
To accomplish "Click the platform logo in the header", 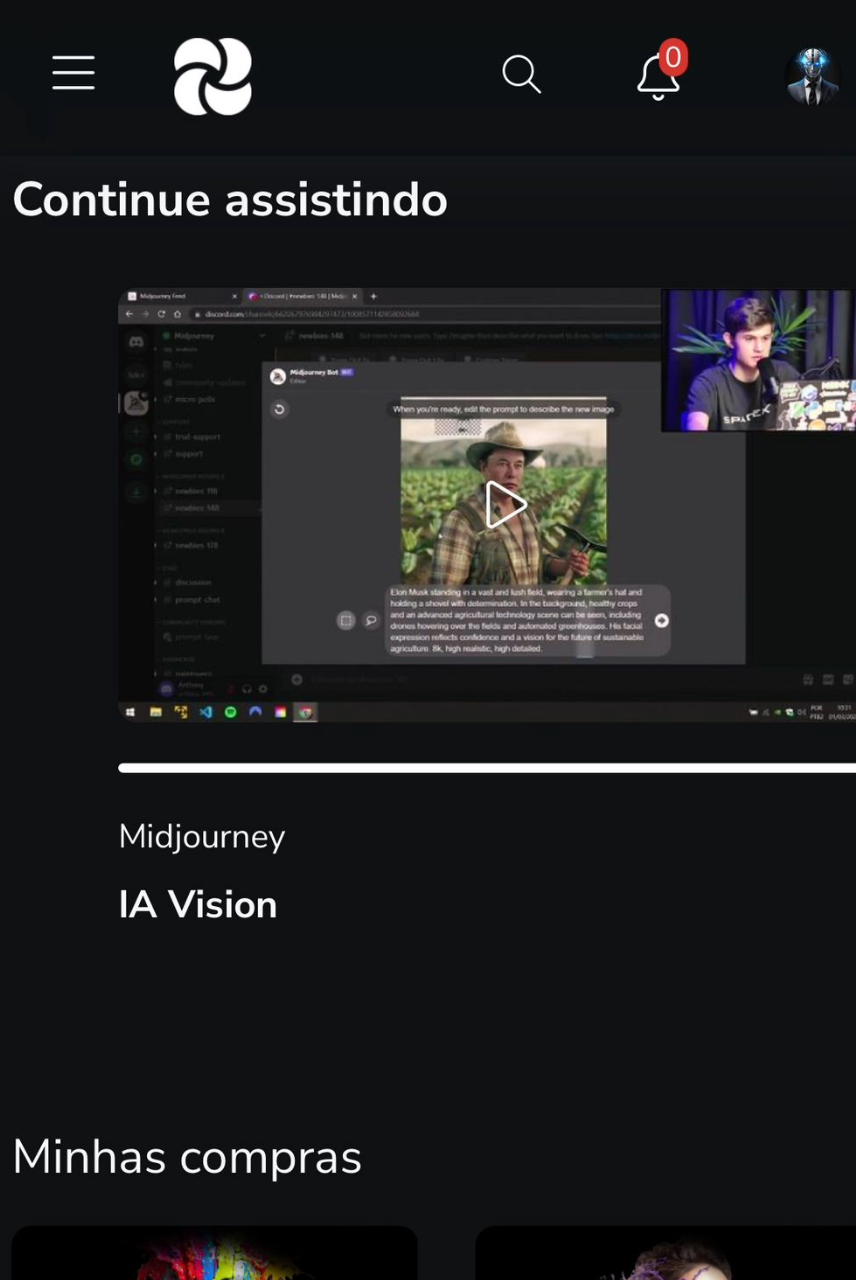I will tap(212, 76).
